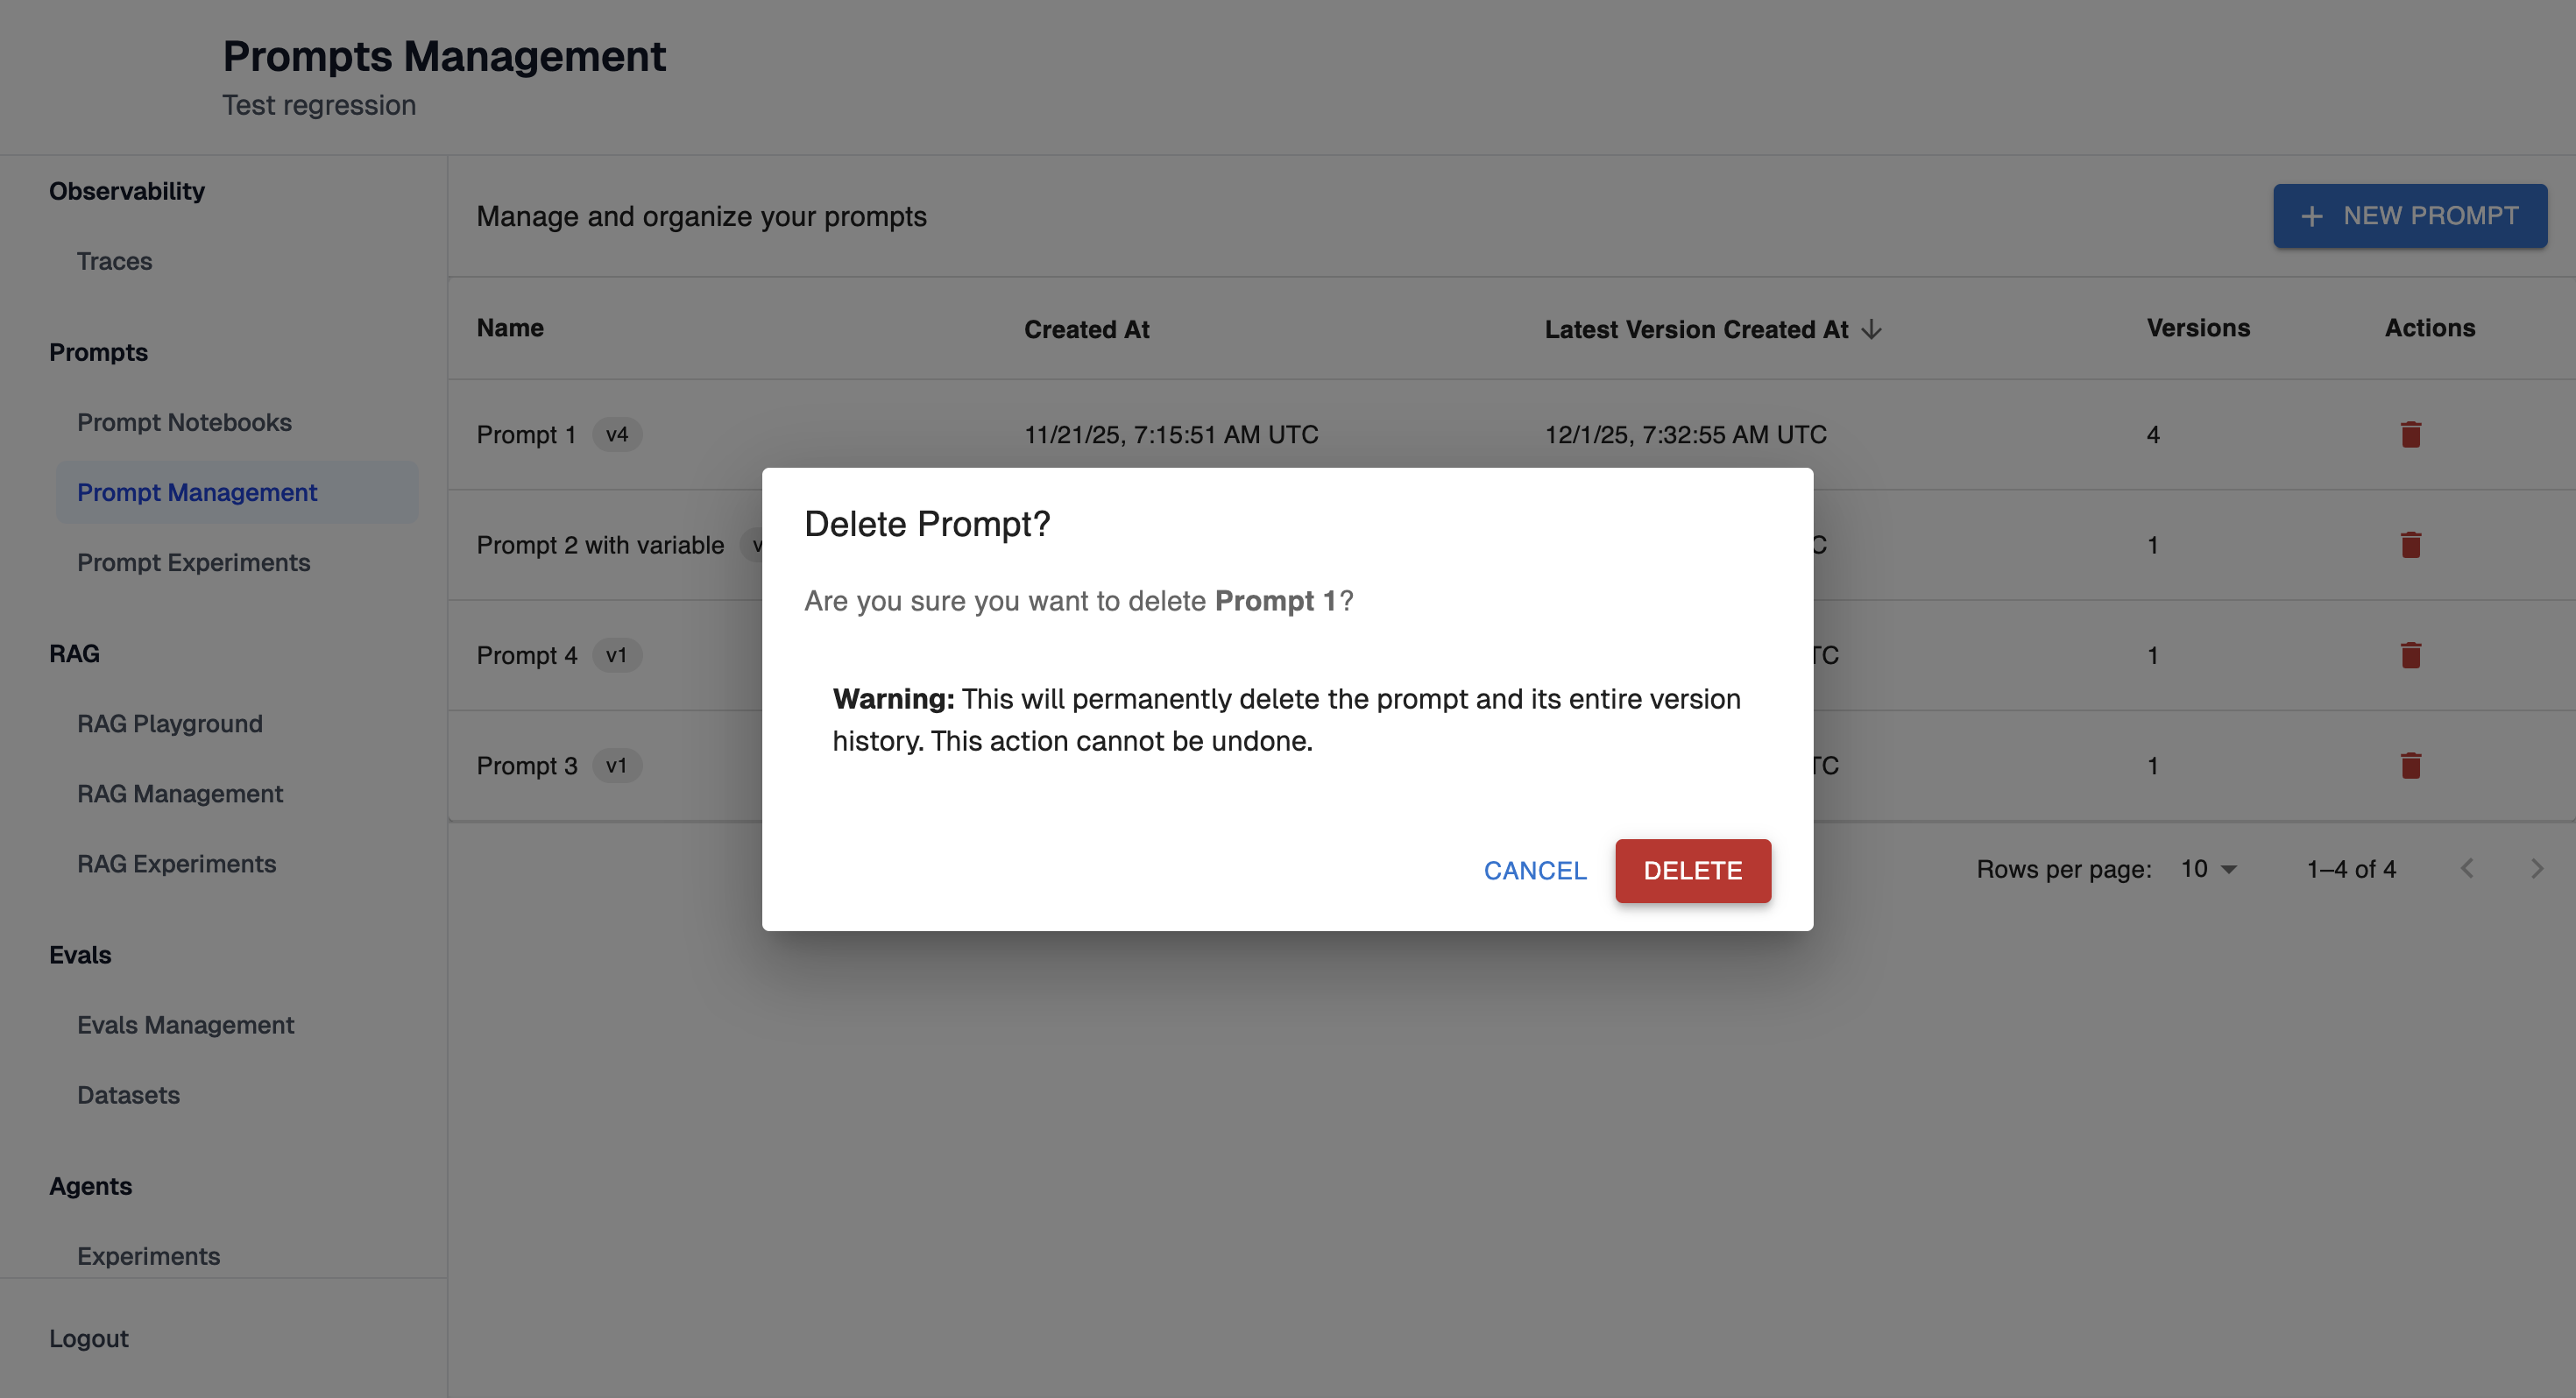Click trash icon for Prompt 1 row
Screen dimensions: 2576x1398
pos(2410,434)
